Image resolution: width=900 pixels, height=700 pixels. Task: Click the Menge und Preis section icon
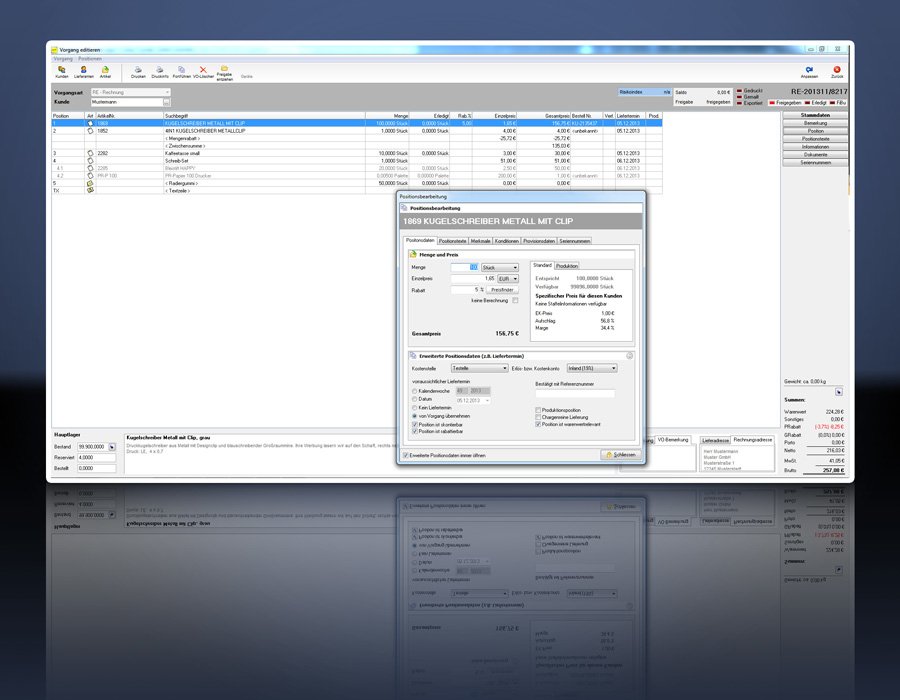(x=413, y=254)
